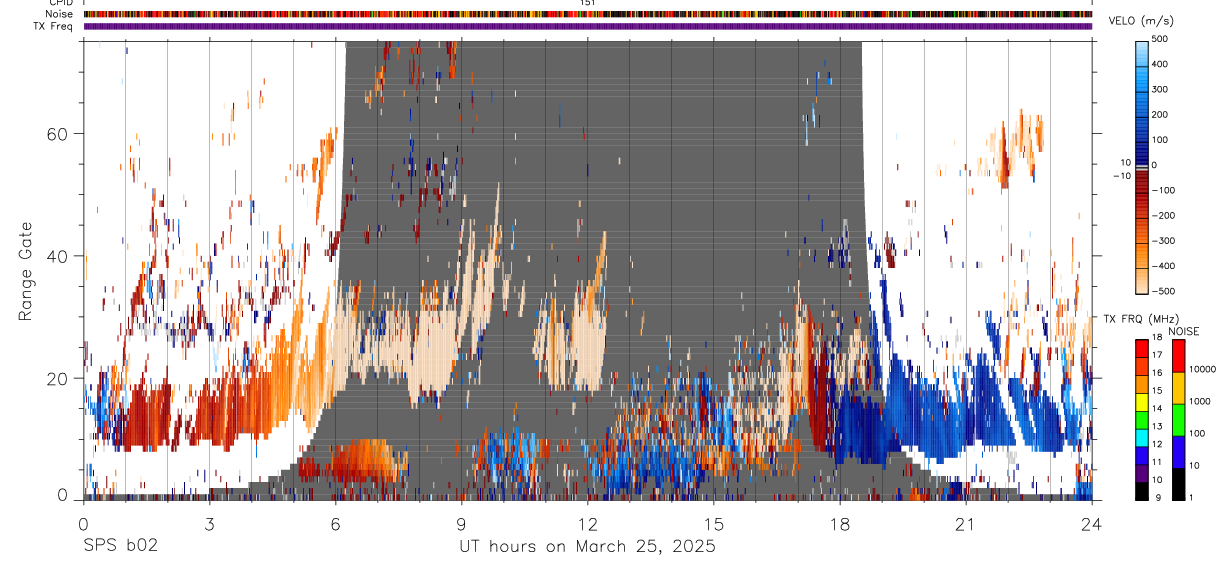Click the '9' hour tick label below the time axis

pos(461,524)
